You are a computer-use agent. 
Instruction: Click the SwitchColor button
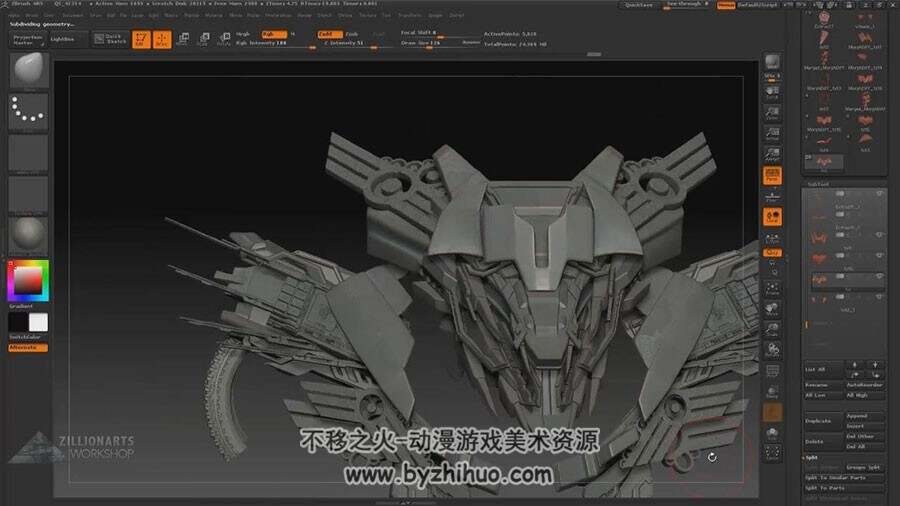[x=28, y=337]
